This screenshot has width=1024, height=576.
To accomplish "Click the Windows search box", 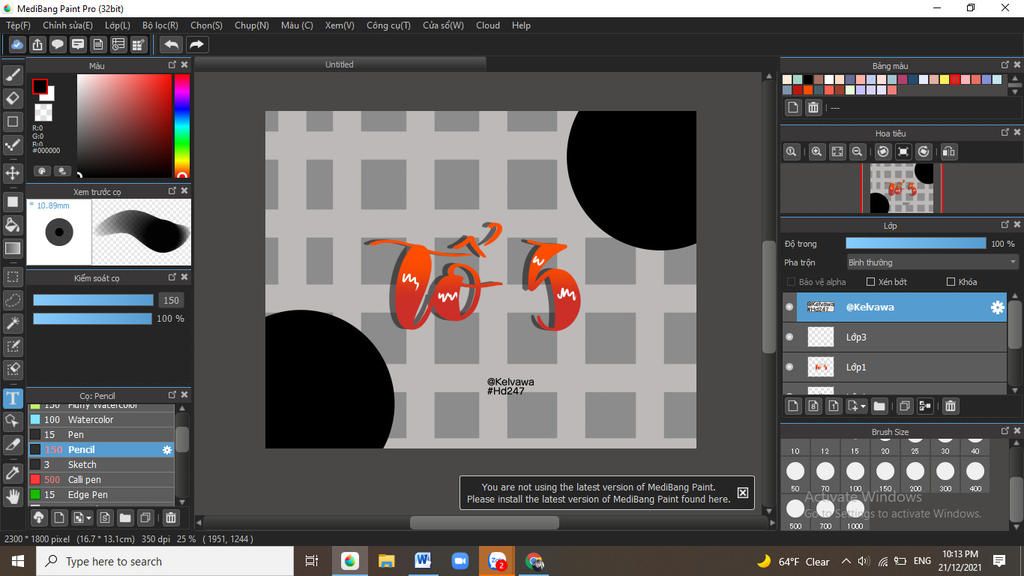I will coord(165,561).
